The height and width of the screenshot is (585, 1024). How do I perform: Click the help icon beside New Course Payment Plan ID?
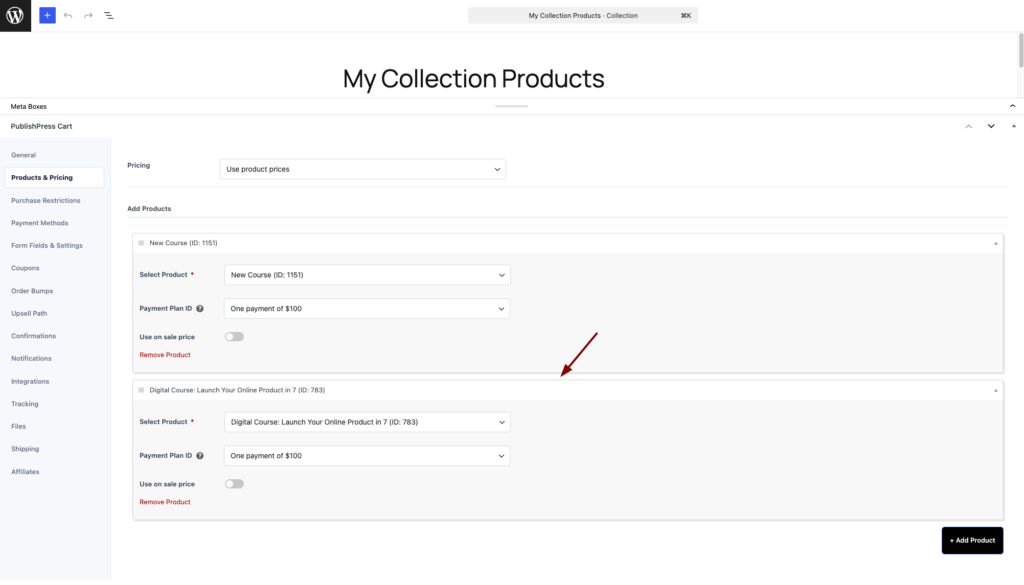(x=200, y=308)
